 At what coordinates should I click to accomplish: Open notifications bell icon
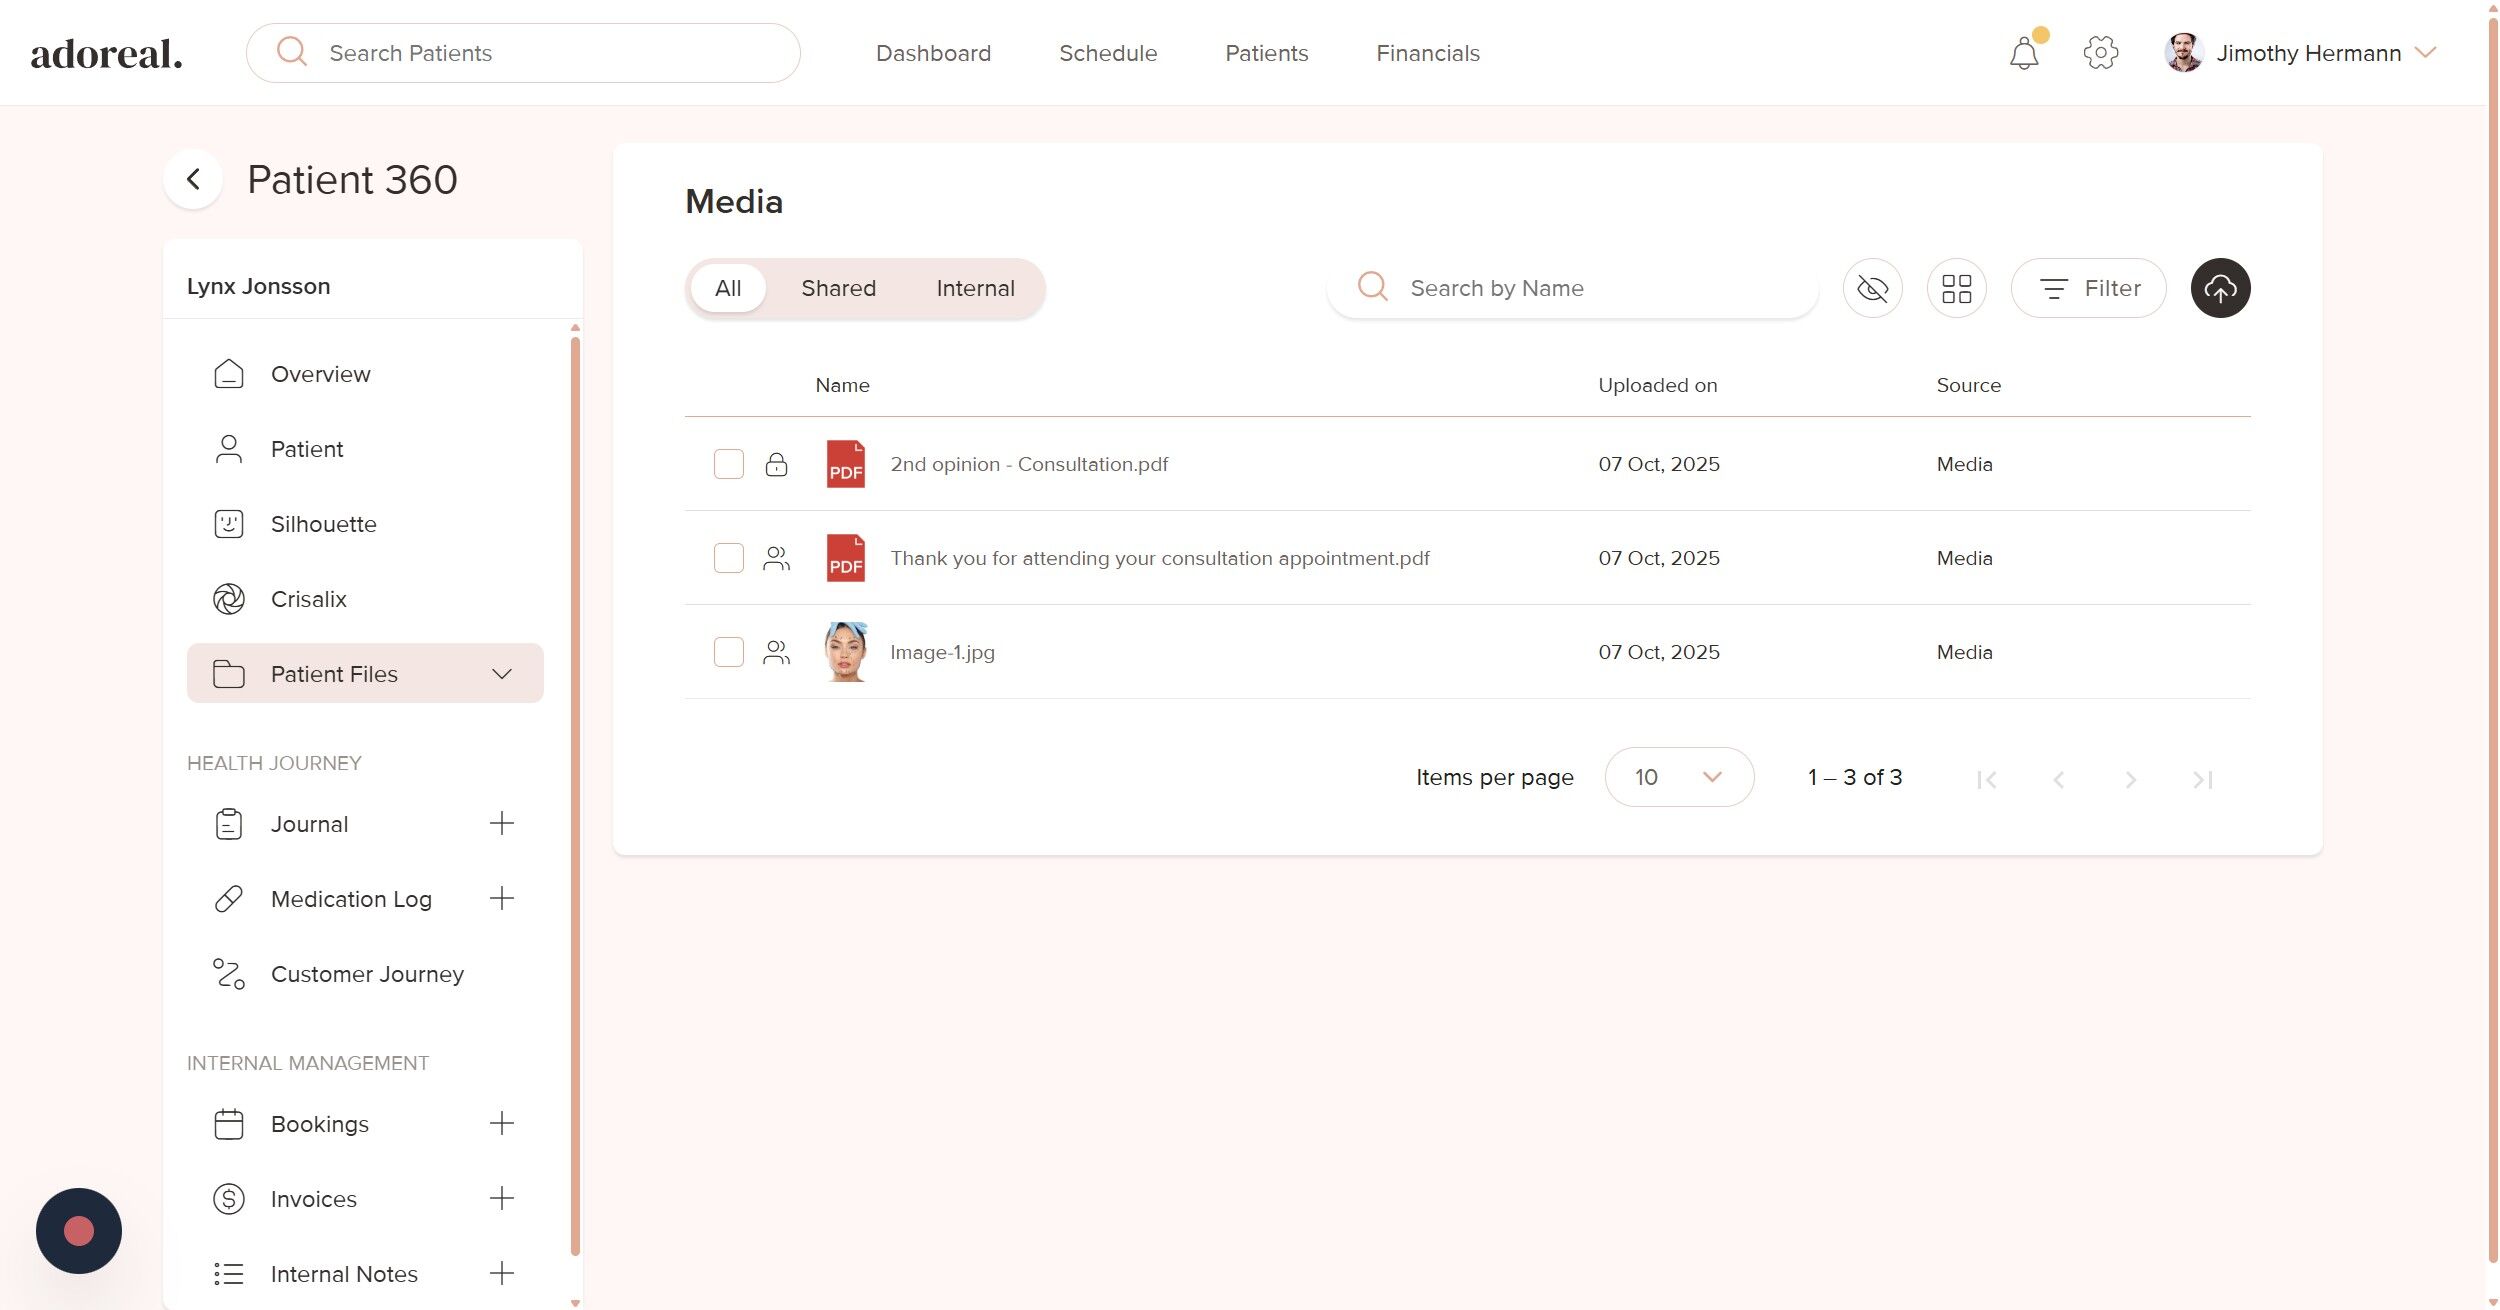[2023, 53]
